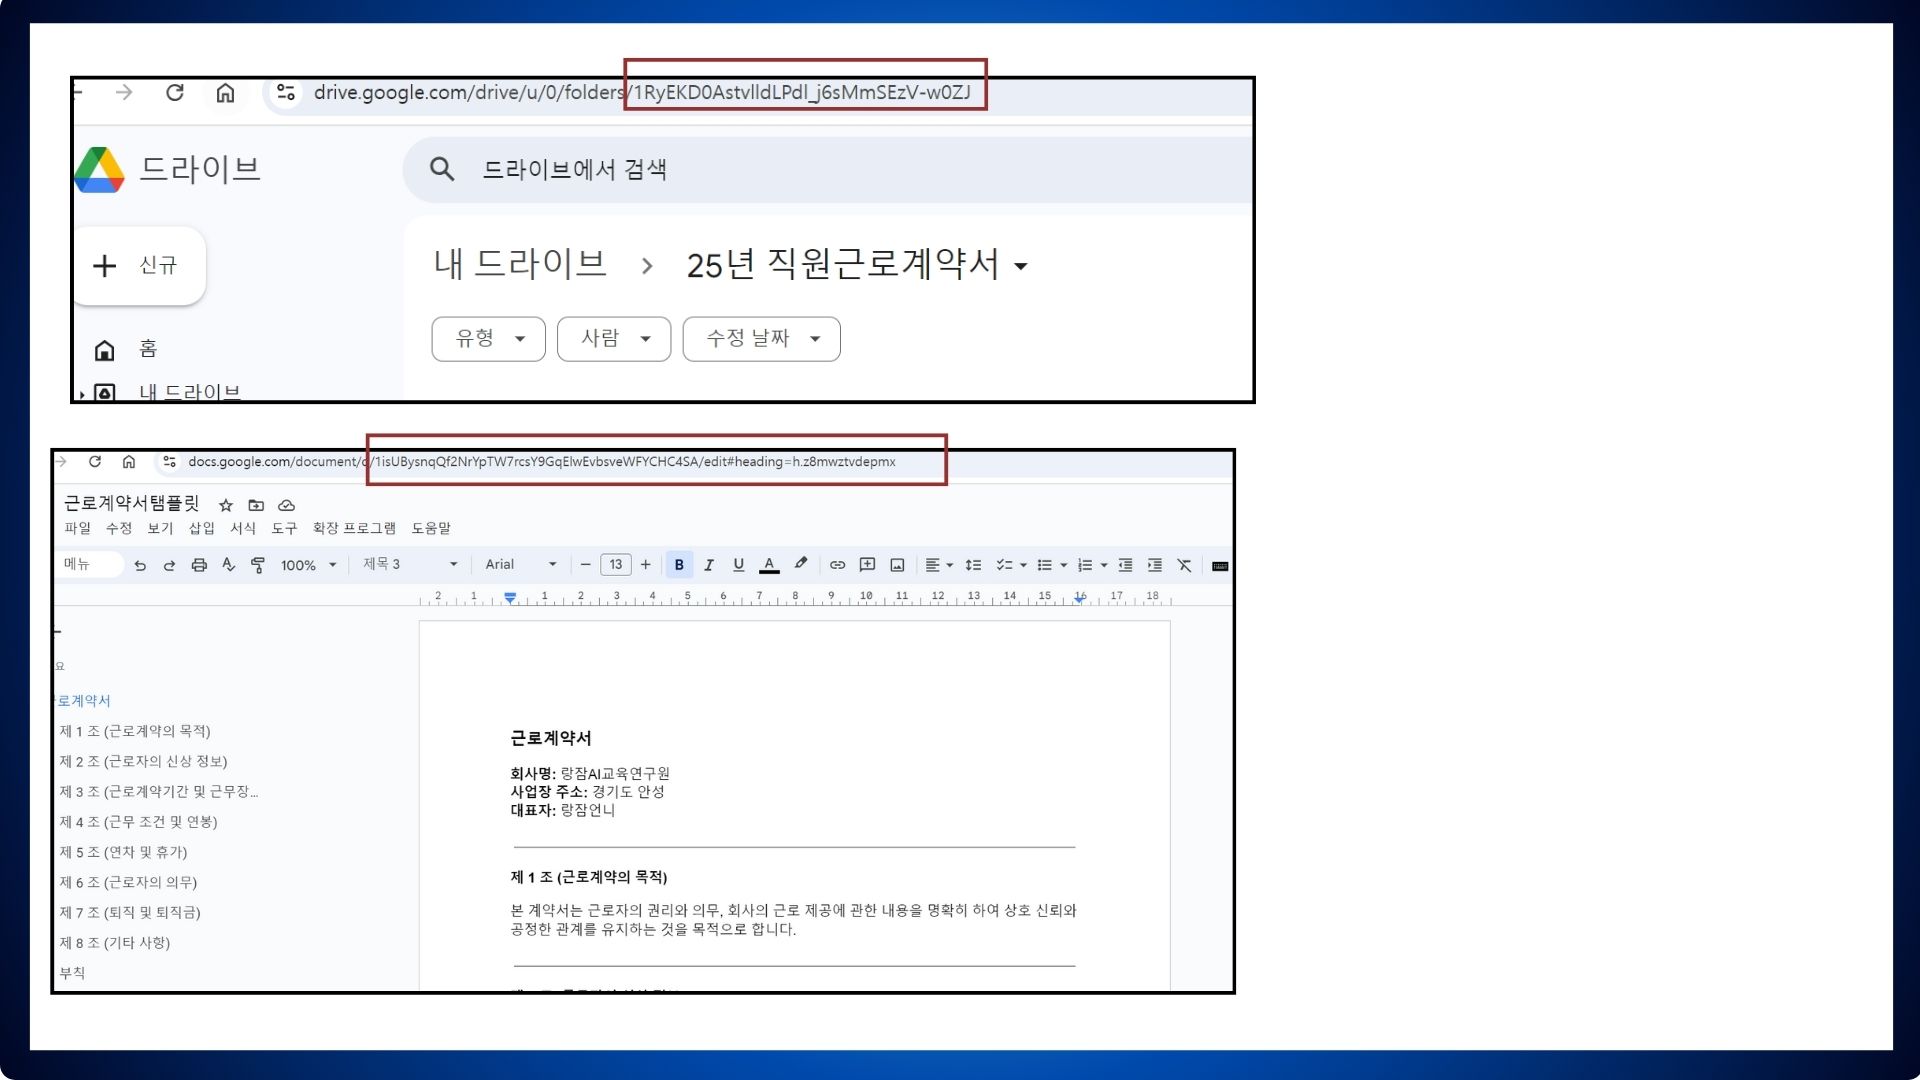This screenshot has height=1080, width=1920.
Task: Toggle underline formatting button
Action: pos(738,565)
